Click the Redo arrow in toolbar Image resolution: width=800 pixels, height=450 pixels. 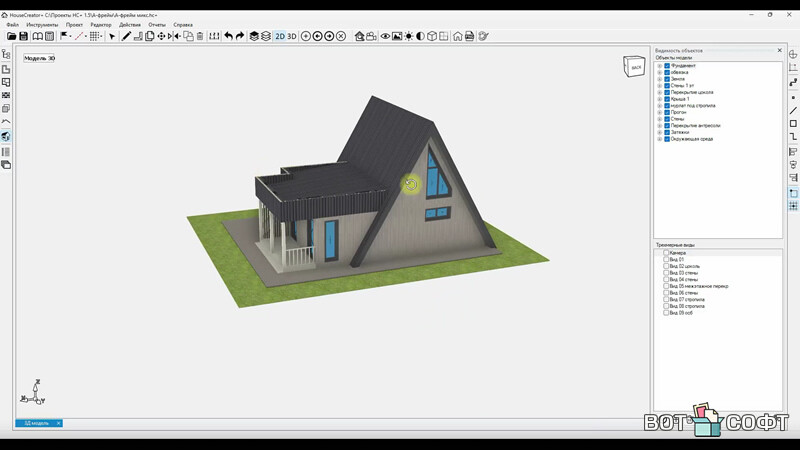240,36
